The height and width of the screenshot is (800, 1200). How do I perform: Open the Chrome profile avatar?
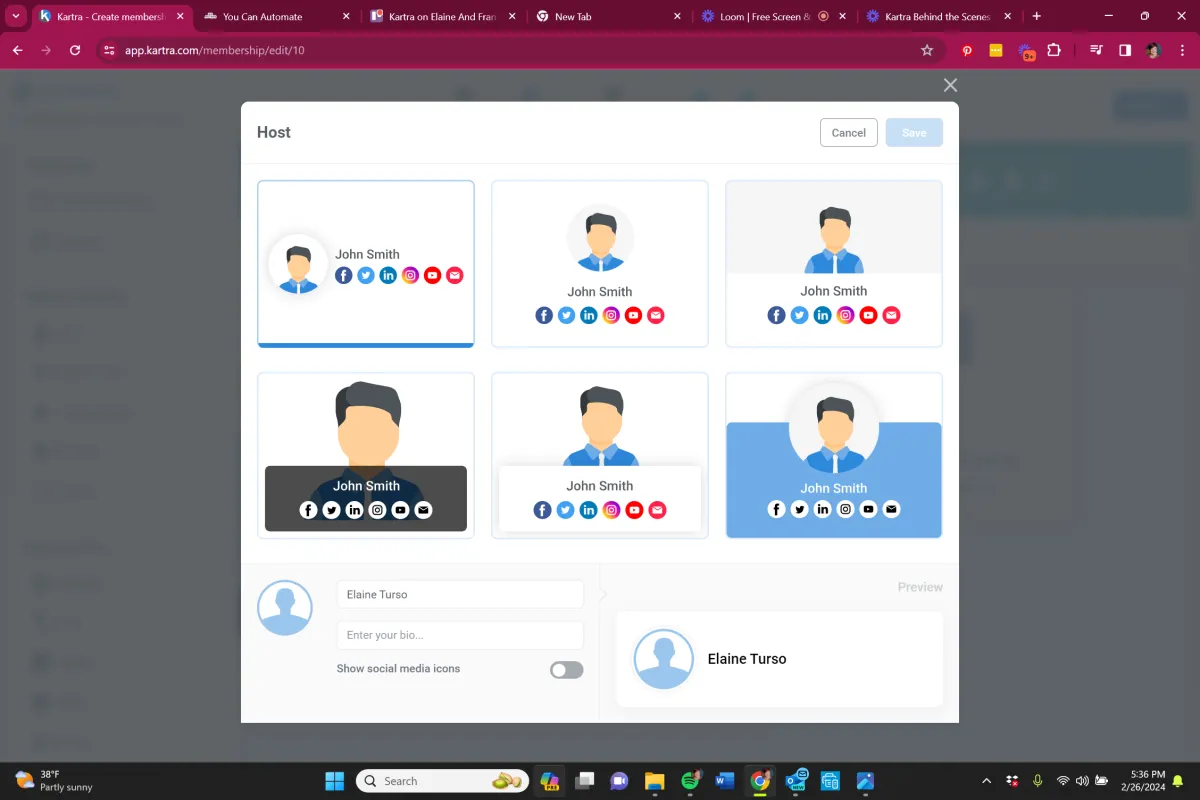coord(1153,50)
